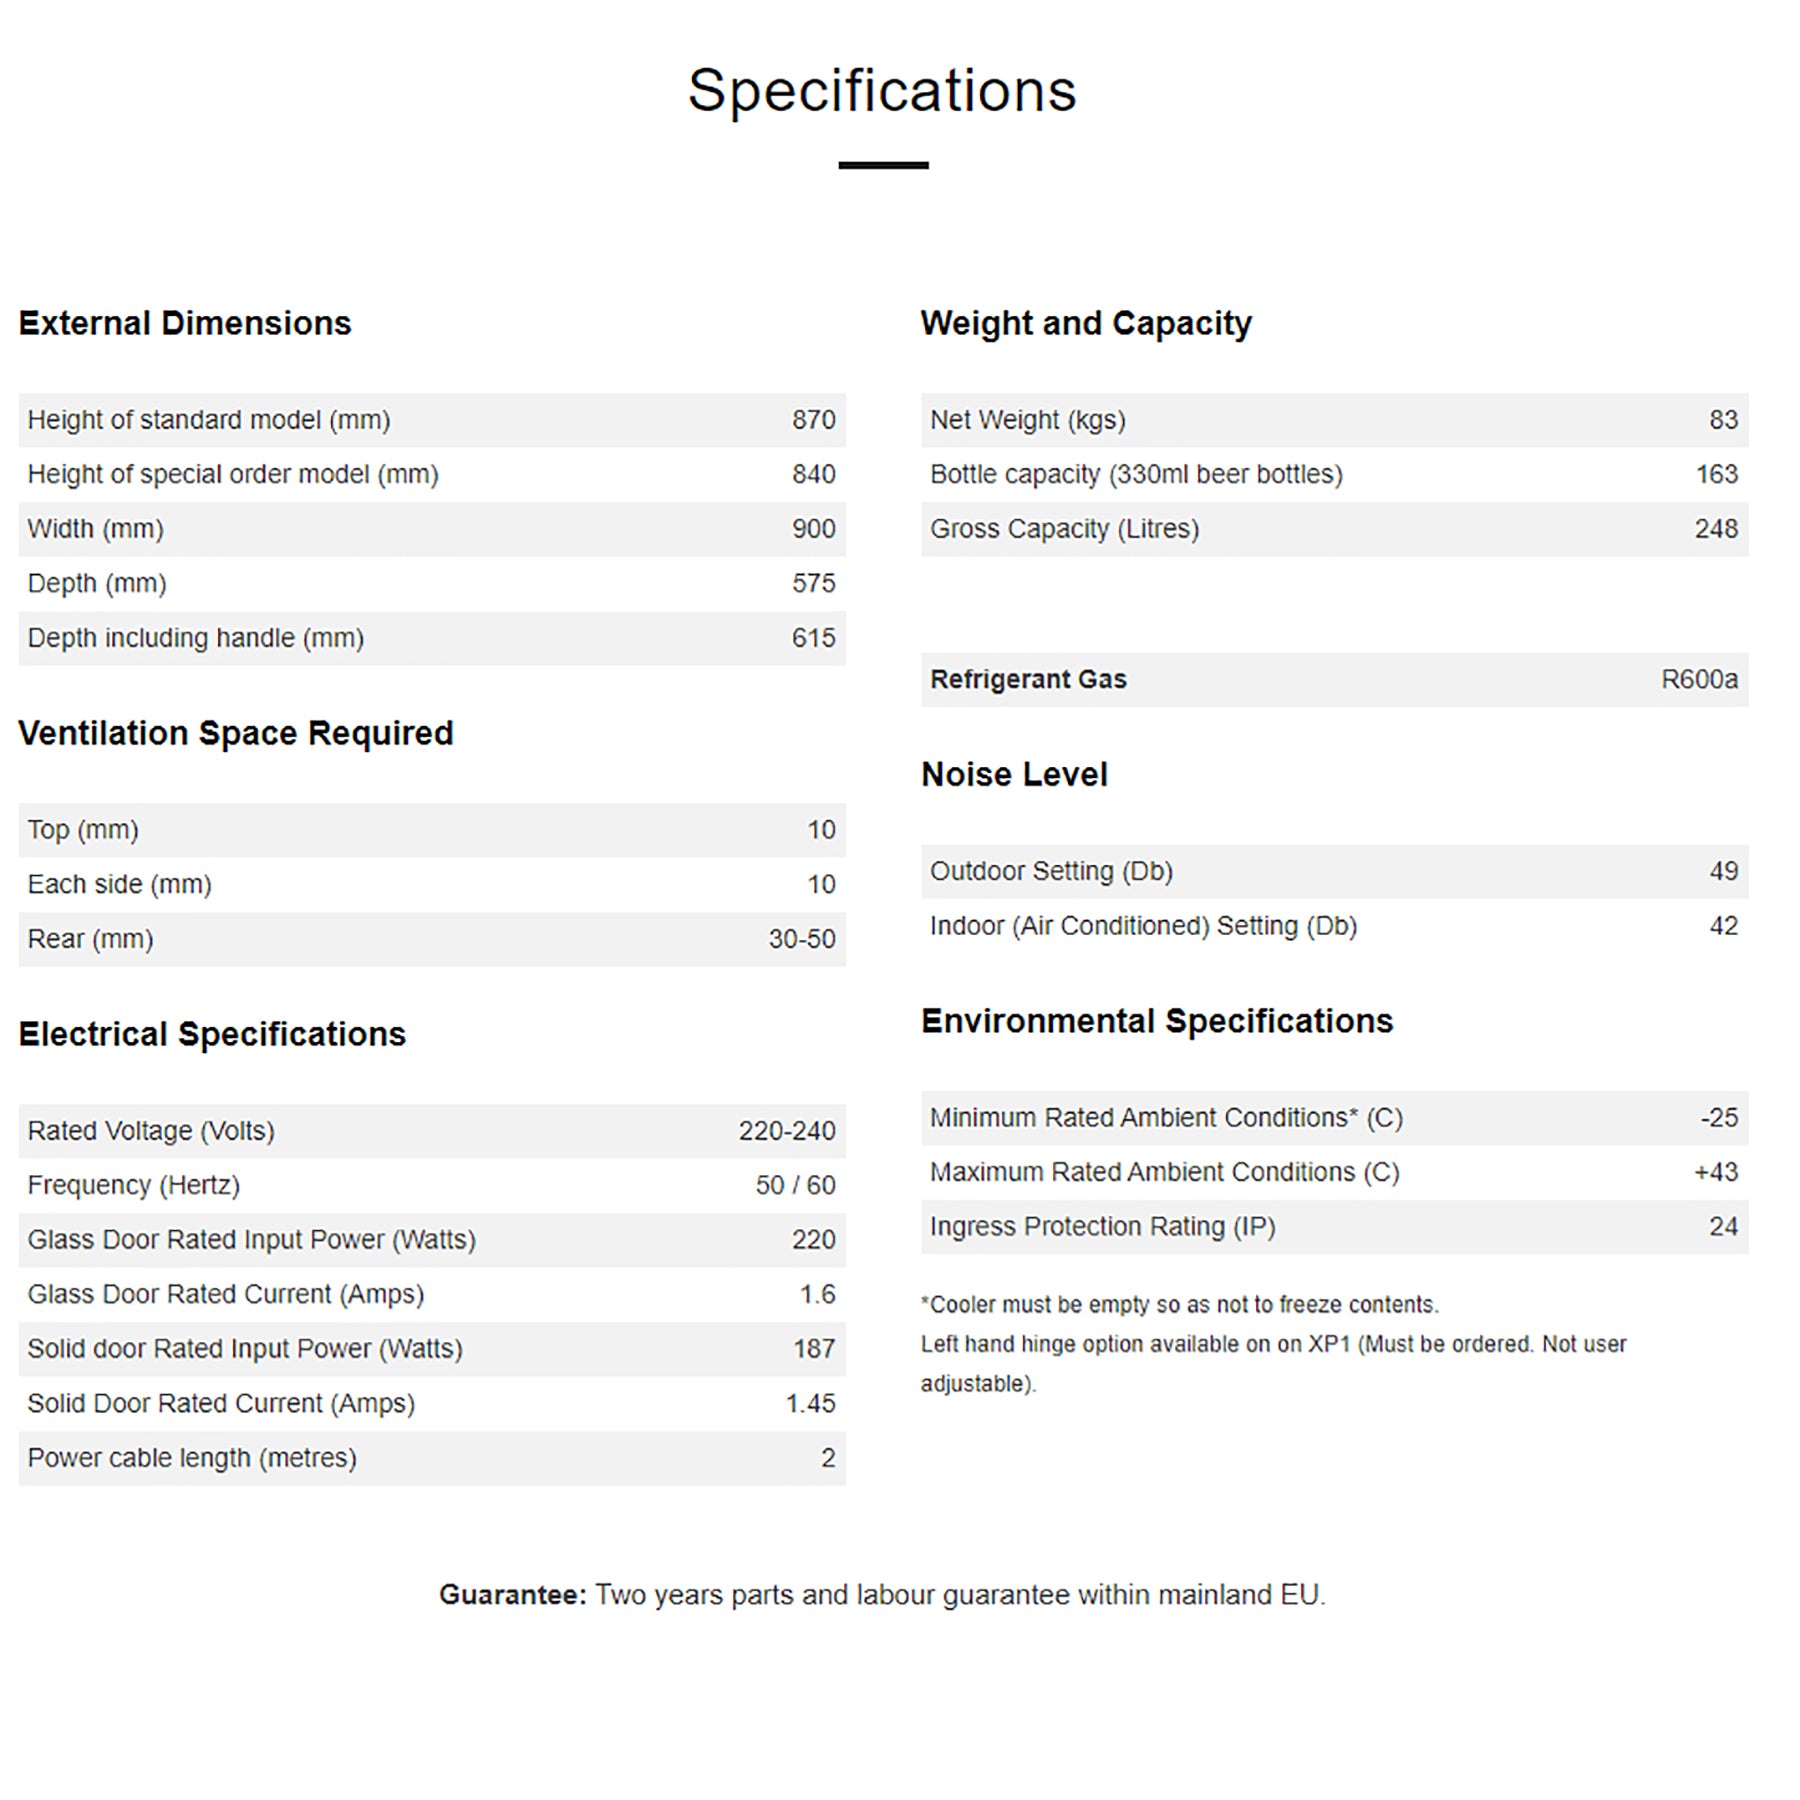The width and height of the screenshot is (1800, 1800).
Task: Click the Specifications page title
Action: (x=882, y=91)
